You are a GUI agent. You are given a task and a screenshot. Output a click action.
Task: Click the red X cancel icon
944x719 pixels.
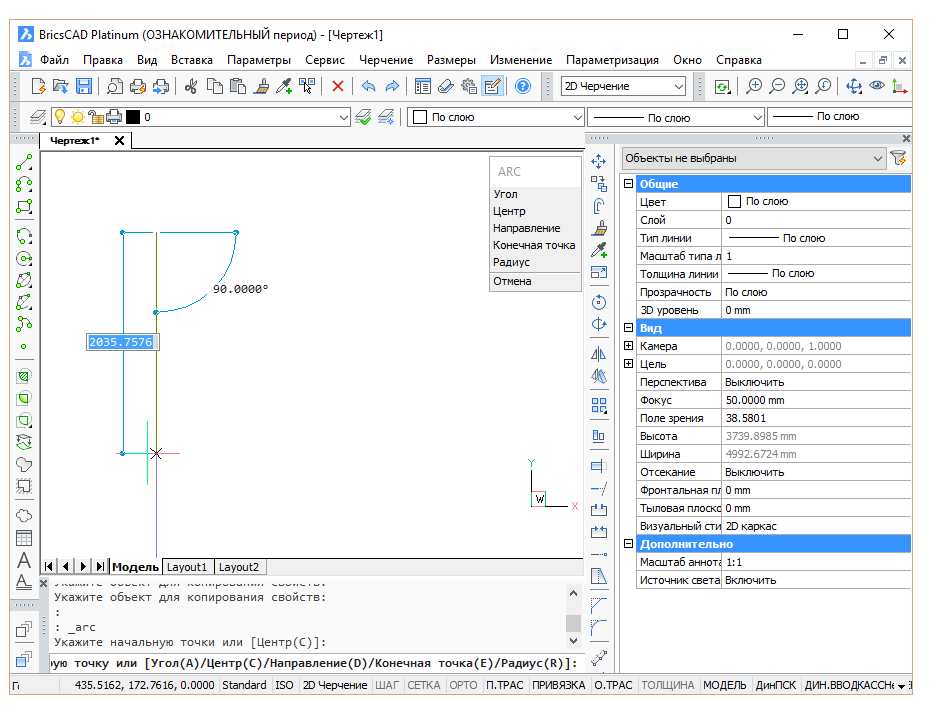point(338,86)
